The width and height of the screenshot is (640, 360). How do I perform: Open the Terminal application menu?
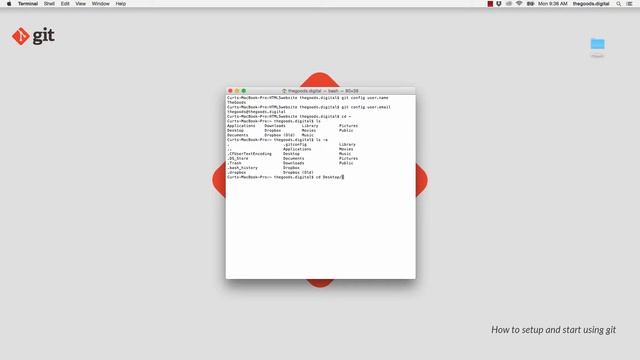[28, 4]
